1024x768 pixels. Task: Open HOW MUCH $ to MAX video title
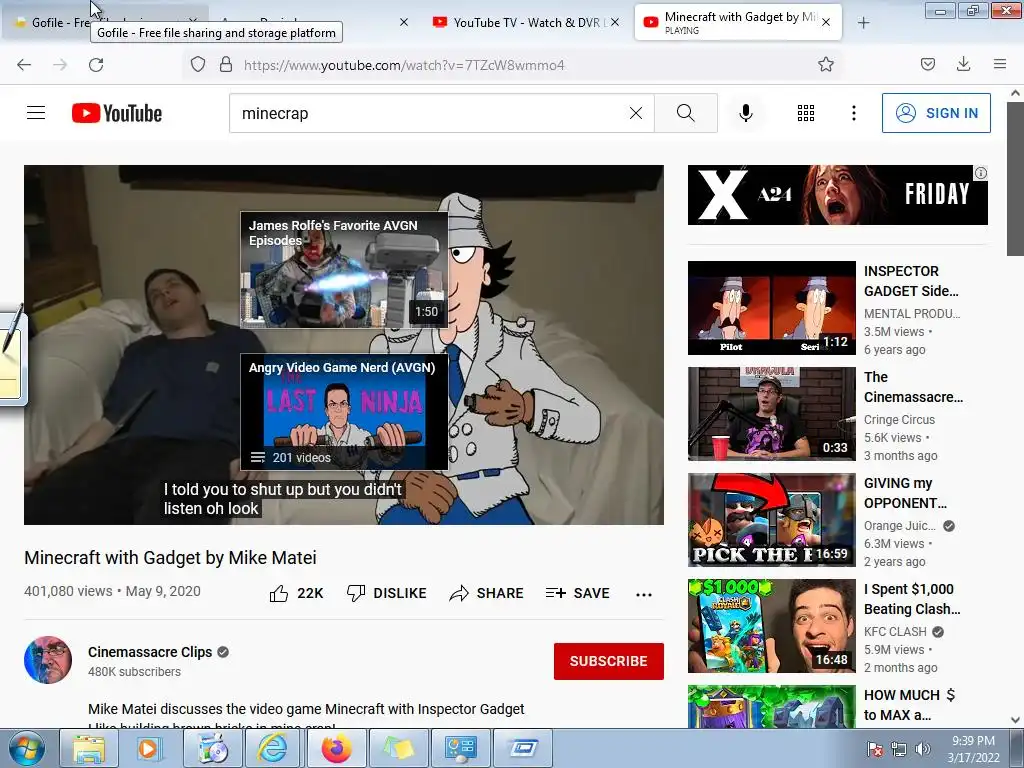click(909, 705)
